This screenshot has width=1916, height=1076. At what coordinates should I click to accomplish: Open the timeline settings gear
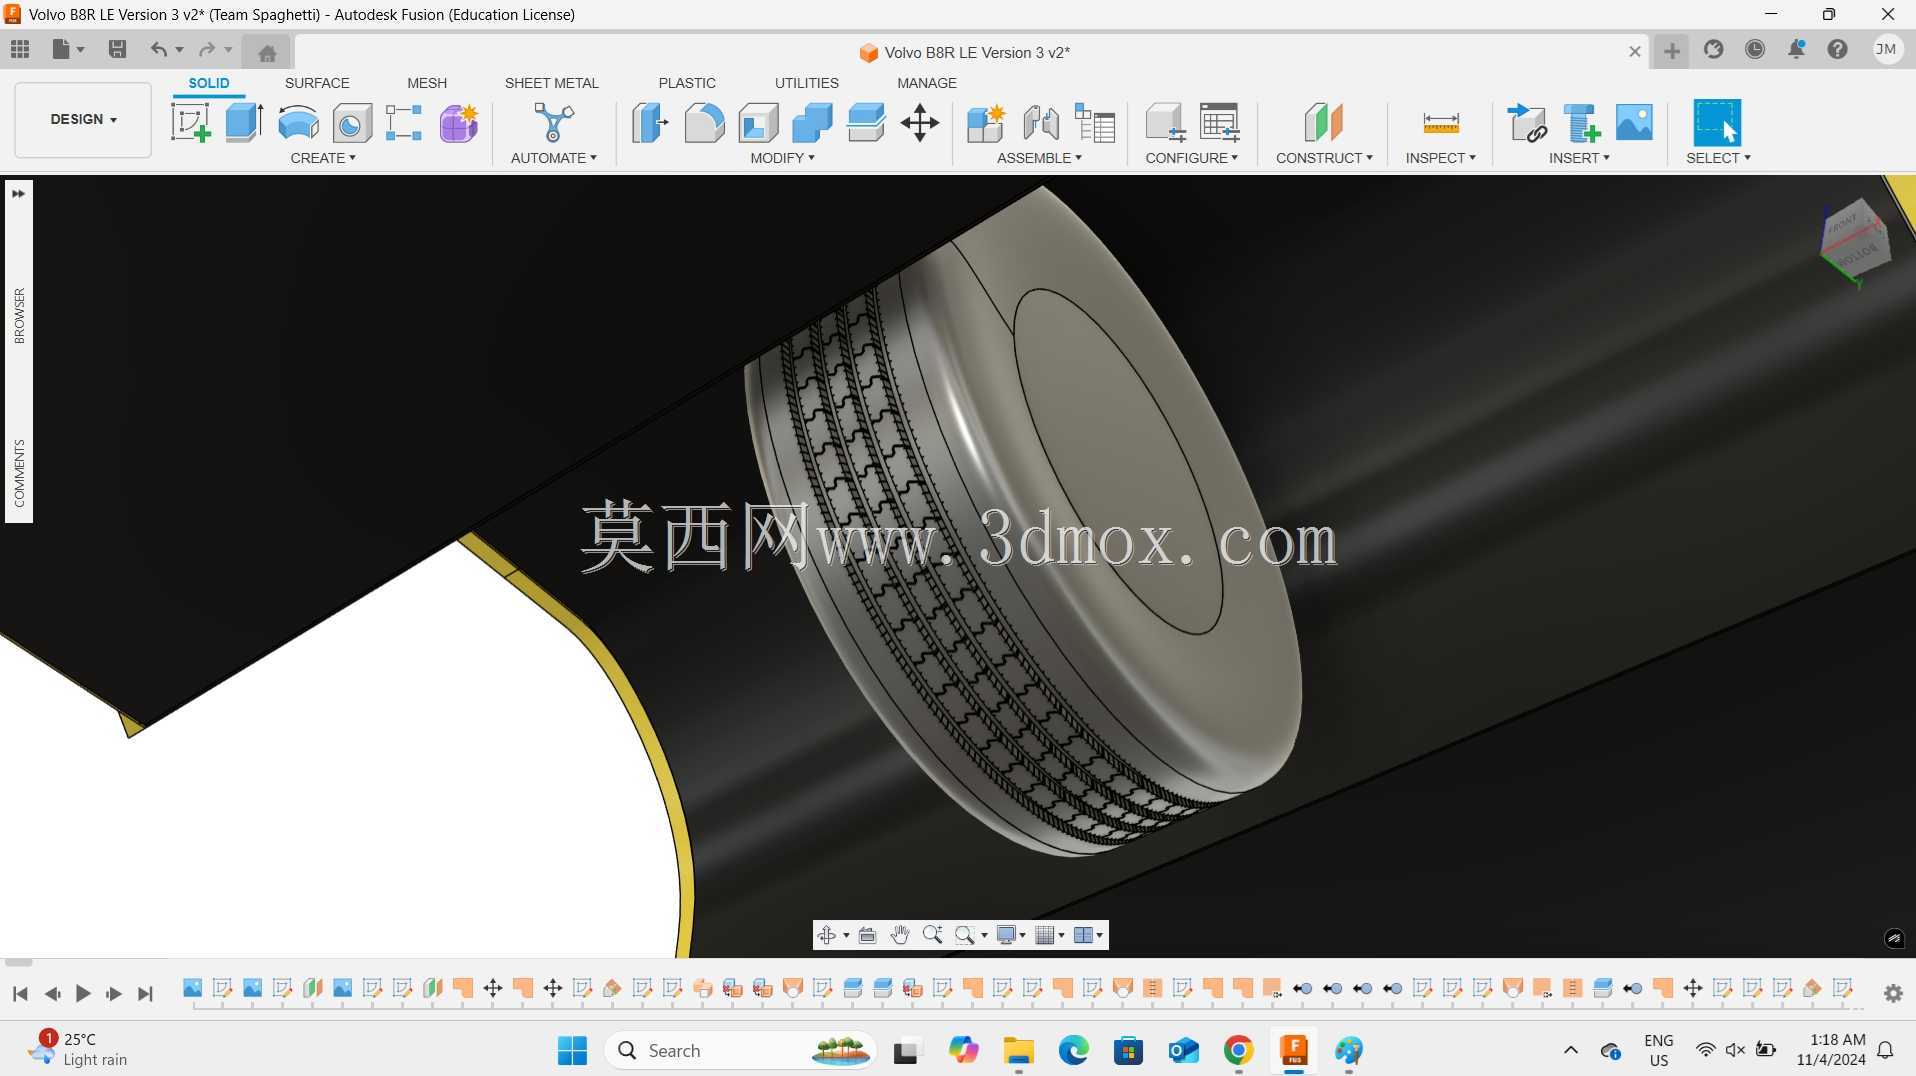click(x=1893, y=993)
